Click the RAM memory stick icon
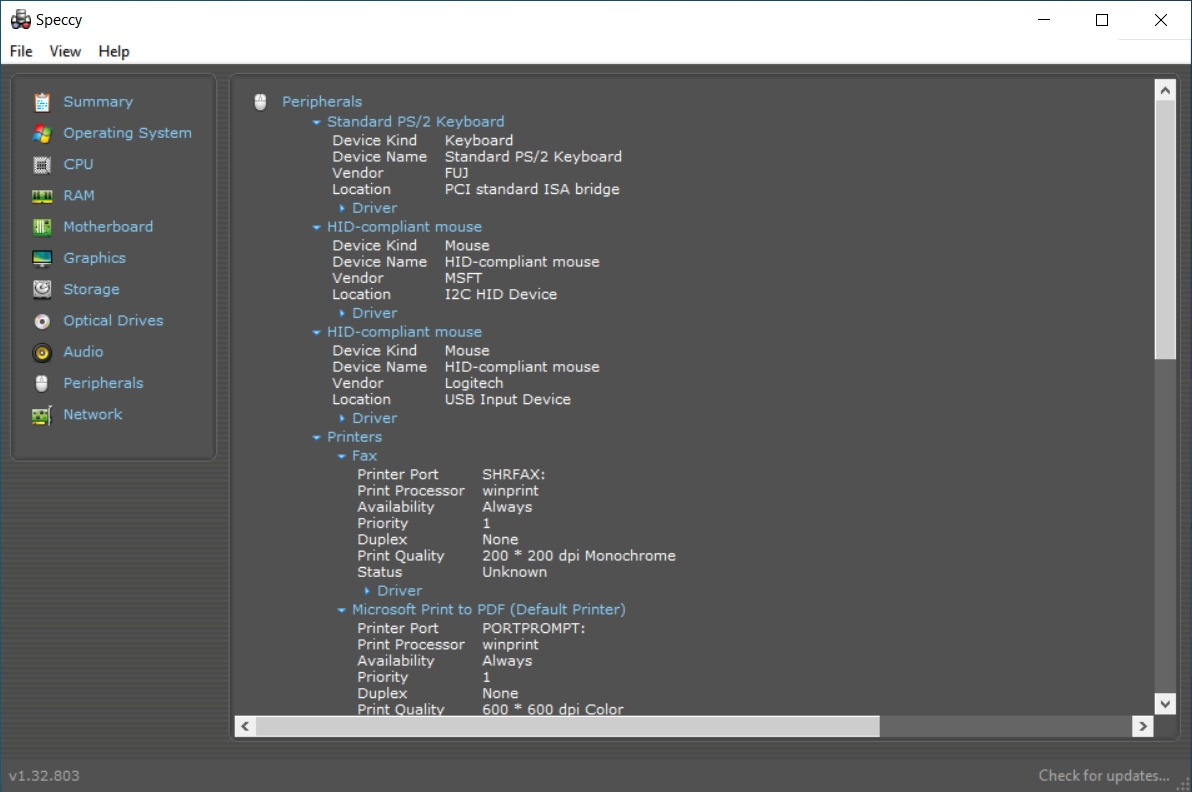Image resolution: width=1192 pixels, height=792 pixels. [42, 196]
